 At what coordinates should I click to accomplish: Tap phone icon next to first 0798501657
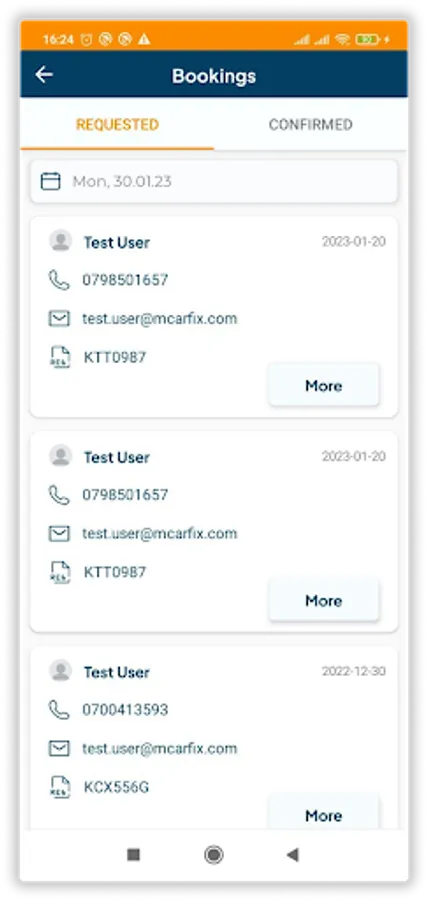[x=59, y=280]
